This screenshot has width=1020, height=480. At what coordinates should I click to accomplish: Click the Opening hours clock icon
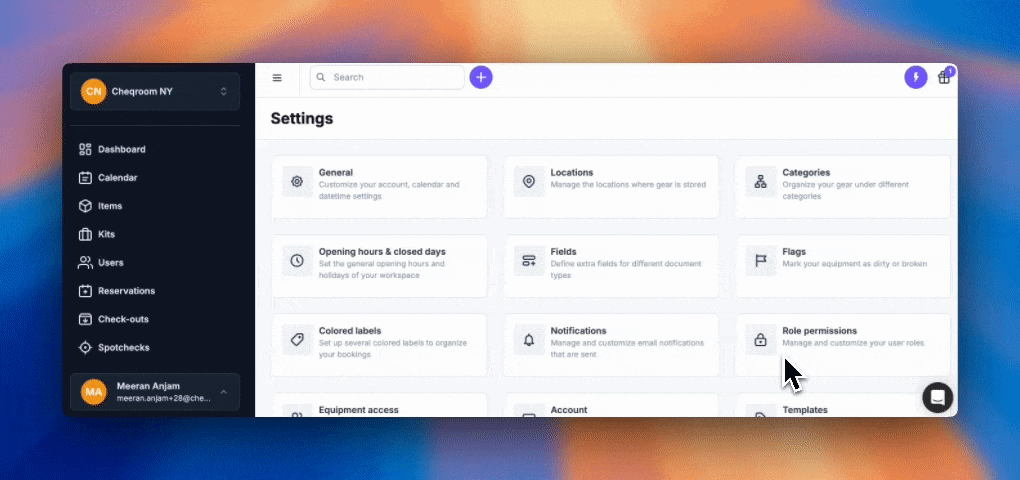[297, 261]
